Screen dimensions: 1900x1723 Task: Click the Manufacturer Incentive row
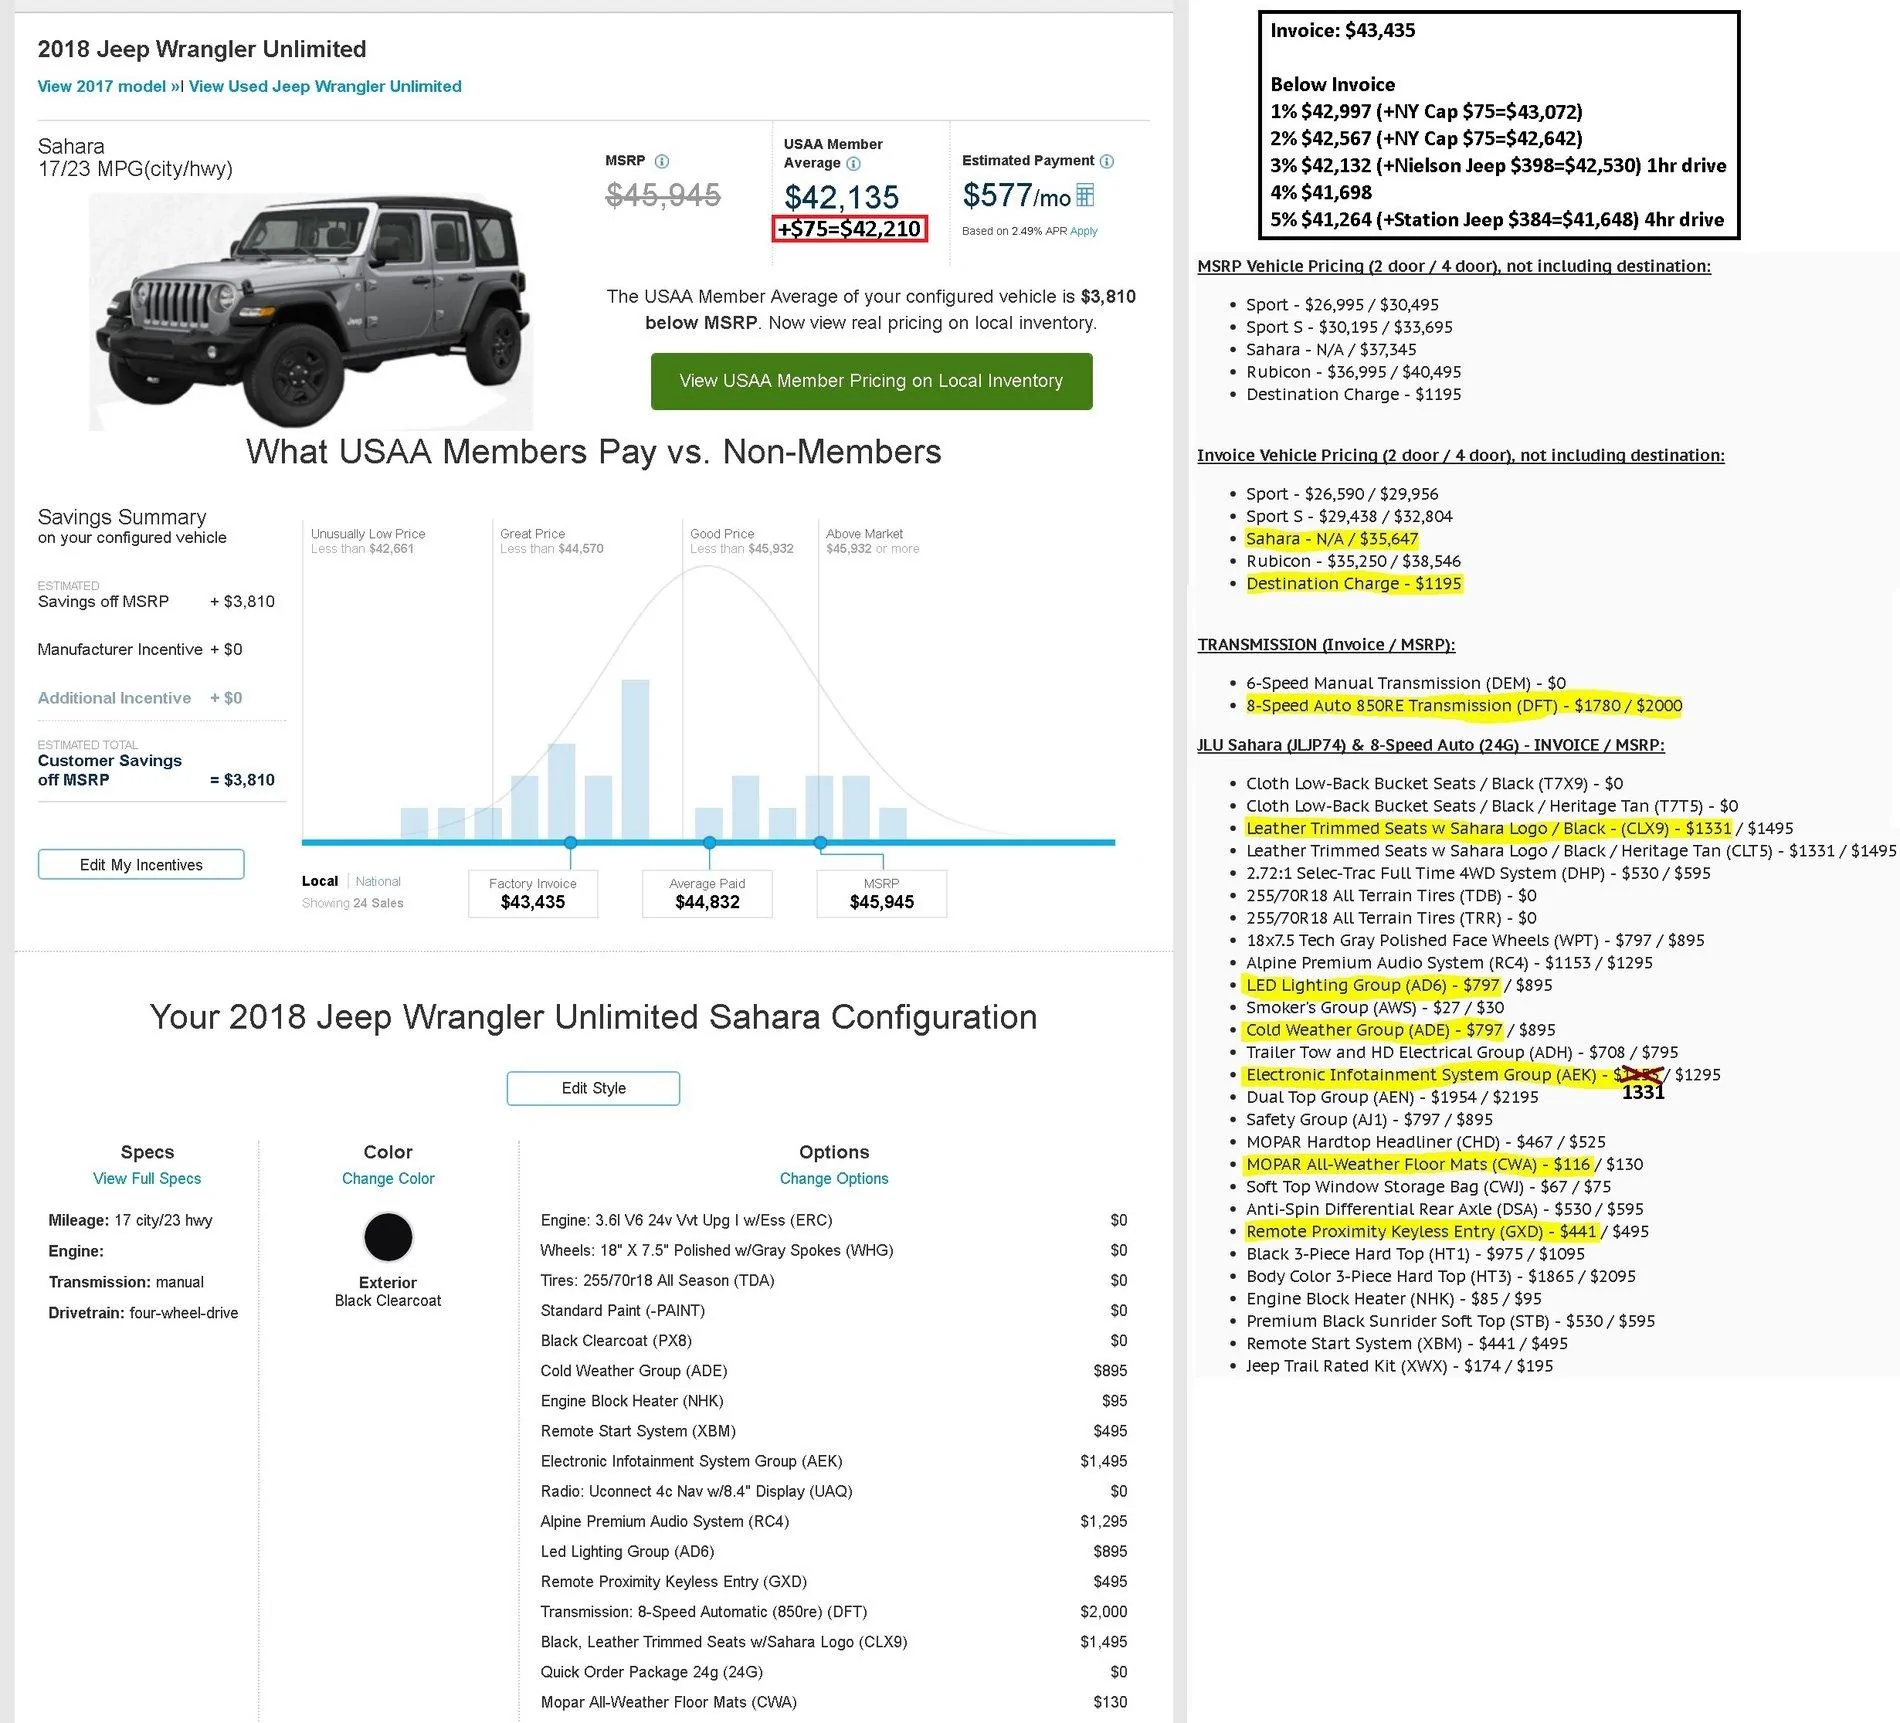pos(140,649)
